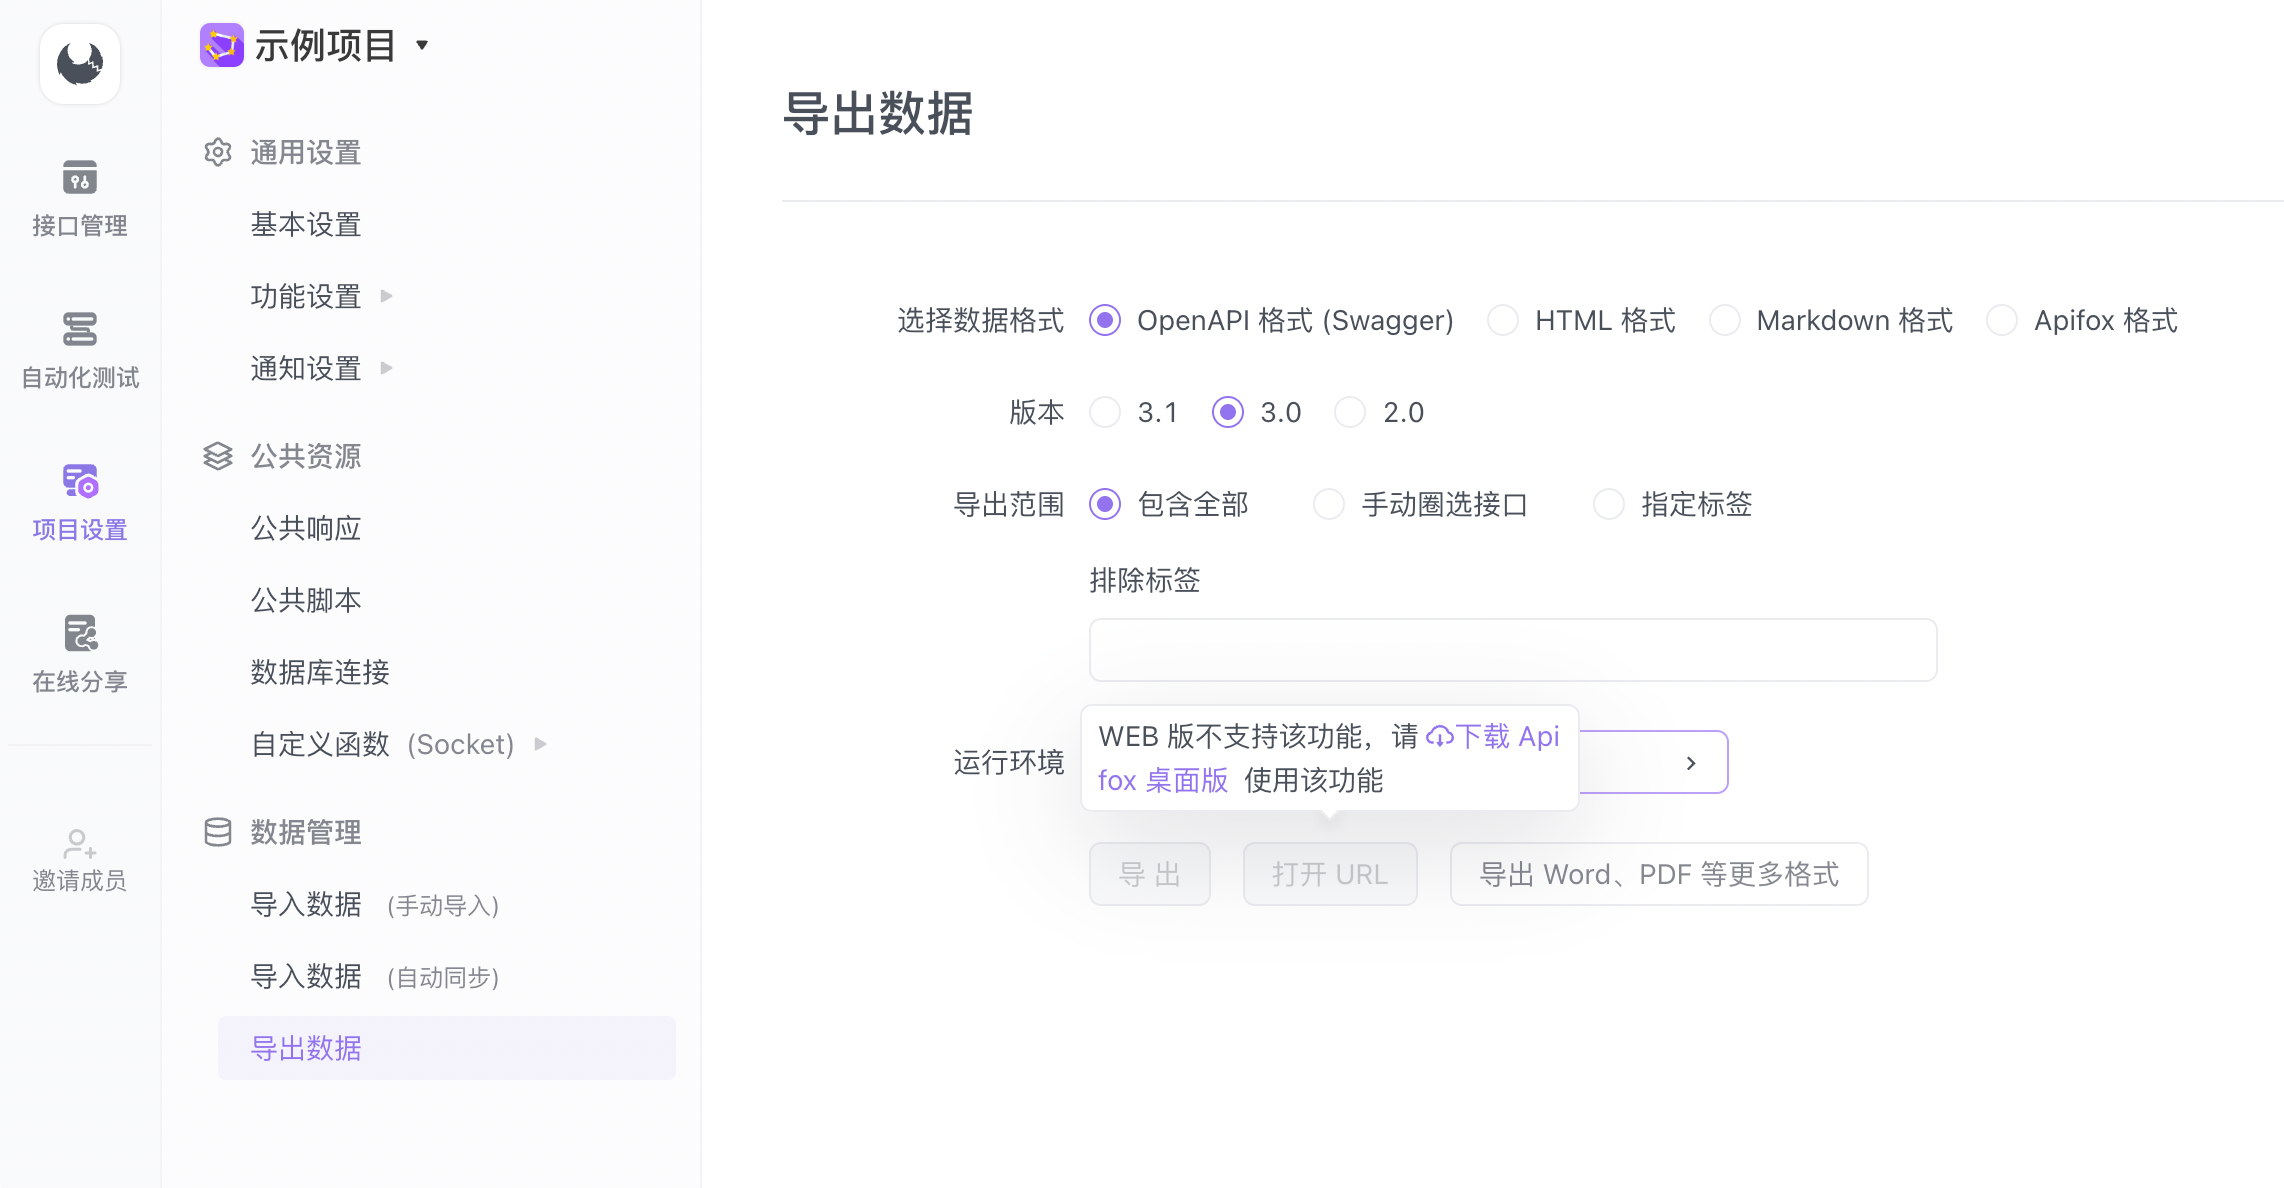Open the 在线分享 sidebar icon
This screenshot has width=2284, height=1188.
point(80,634)
